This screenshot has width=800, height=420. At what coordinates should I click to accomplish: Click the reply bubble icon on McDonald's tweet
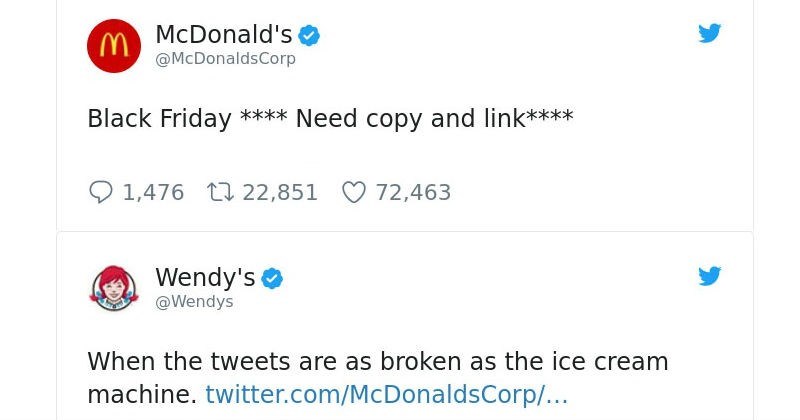(101, 192)
